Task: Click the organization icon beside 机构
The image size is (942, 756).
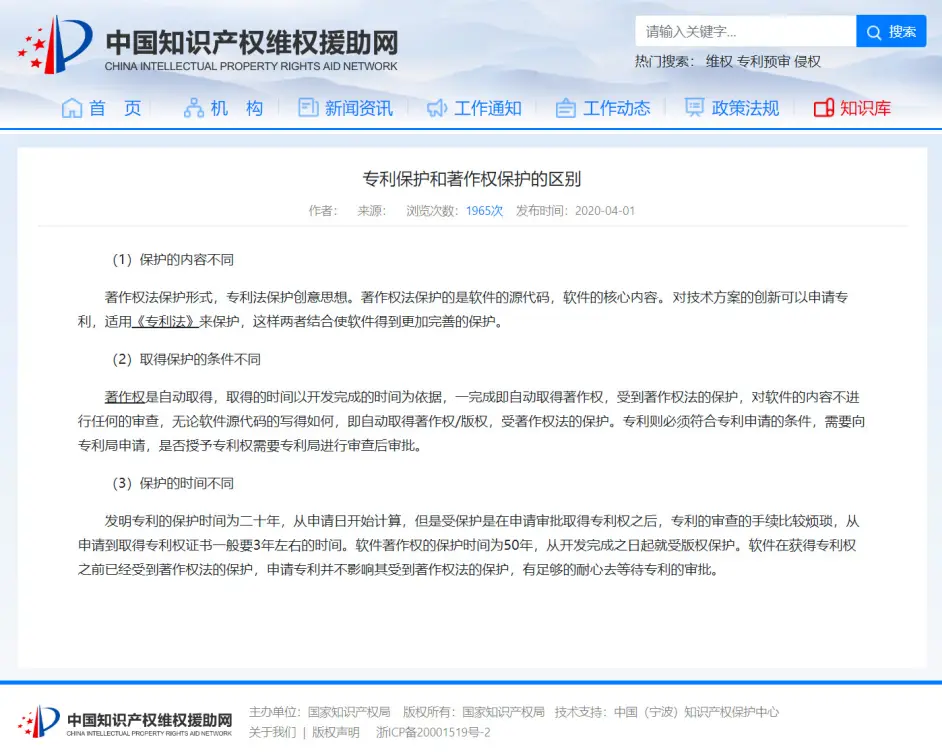Action: [x=193, y=108]
